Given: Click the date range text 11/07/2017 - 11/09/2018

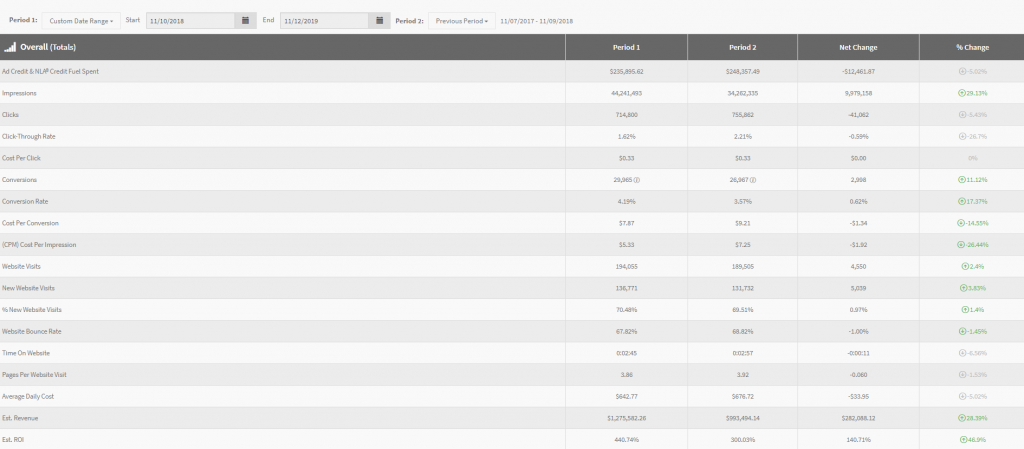Looking at the screenshot, I should [x=537, y=21].
